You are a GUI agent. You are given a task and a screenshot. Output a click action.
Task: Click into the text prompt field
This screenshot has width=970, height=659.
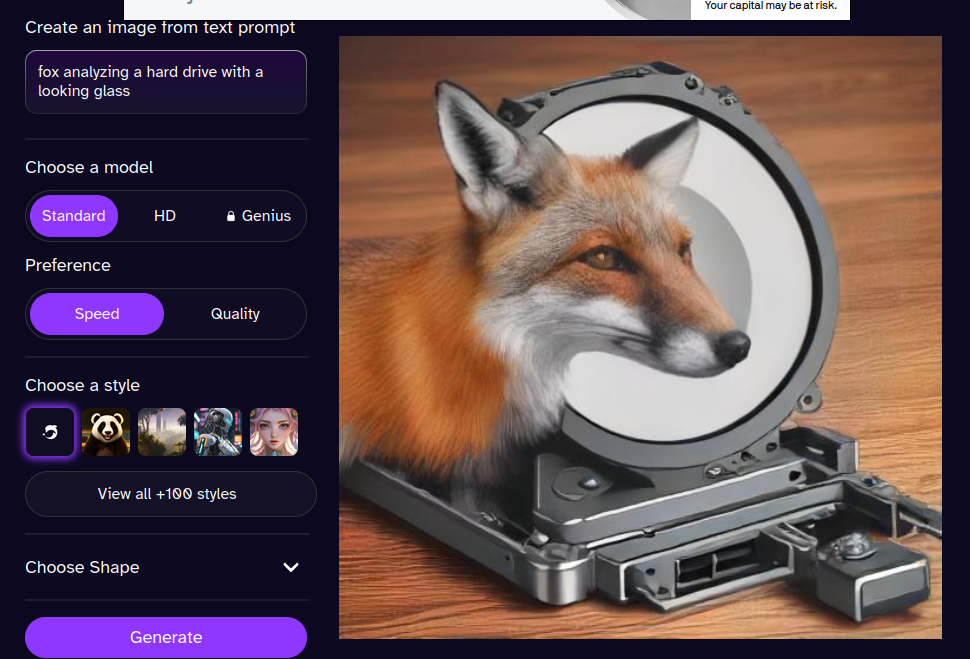(166, 82)
